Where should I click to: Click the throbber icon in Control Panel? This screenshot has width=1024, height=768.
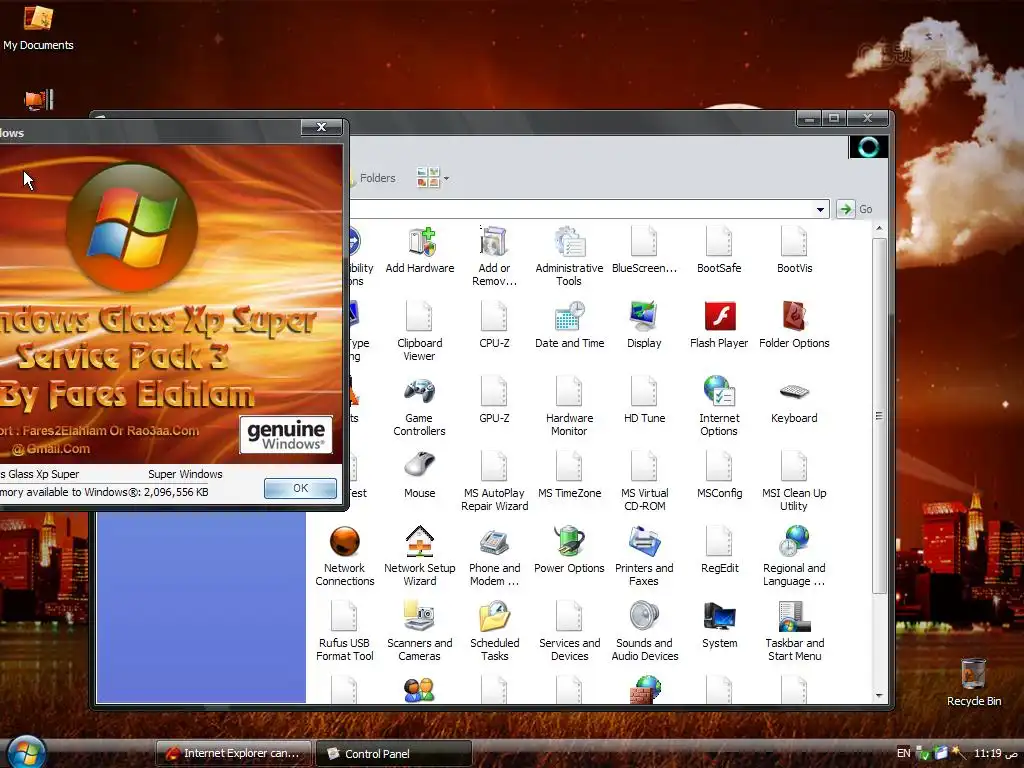pyautogui.click(x=868, y=148)
